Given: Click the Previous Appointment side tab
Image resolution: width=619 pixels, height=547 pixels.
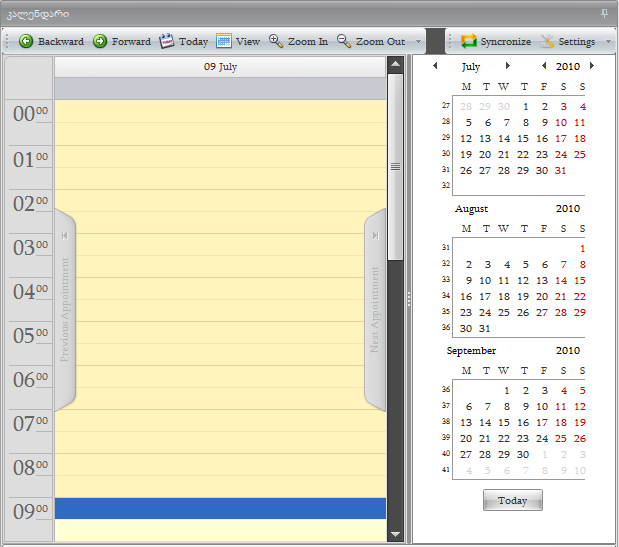Looking at the screenshot, I should pos(65,310).
